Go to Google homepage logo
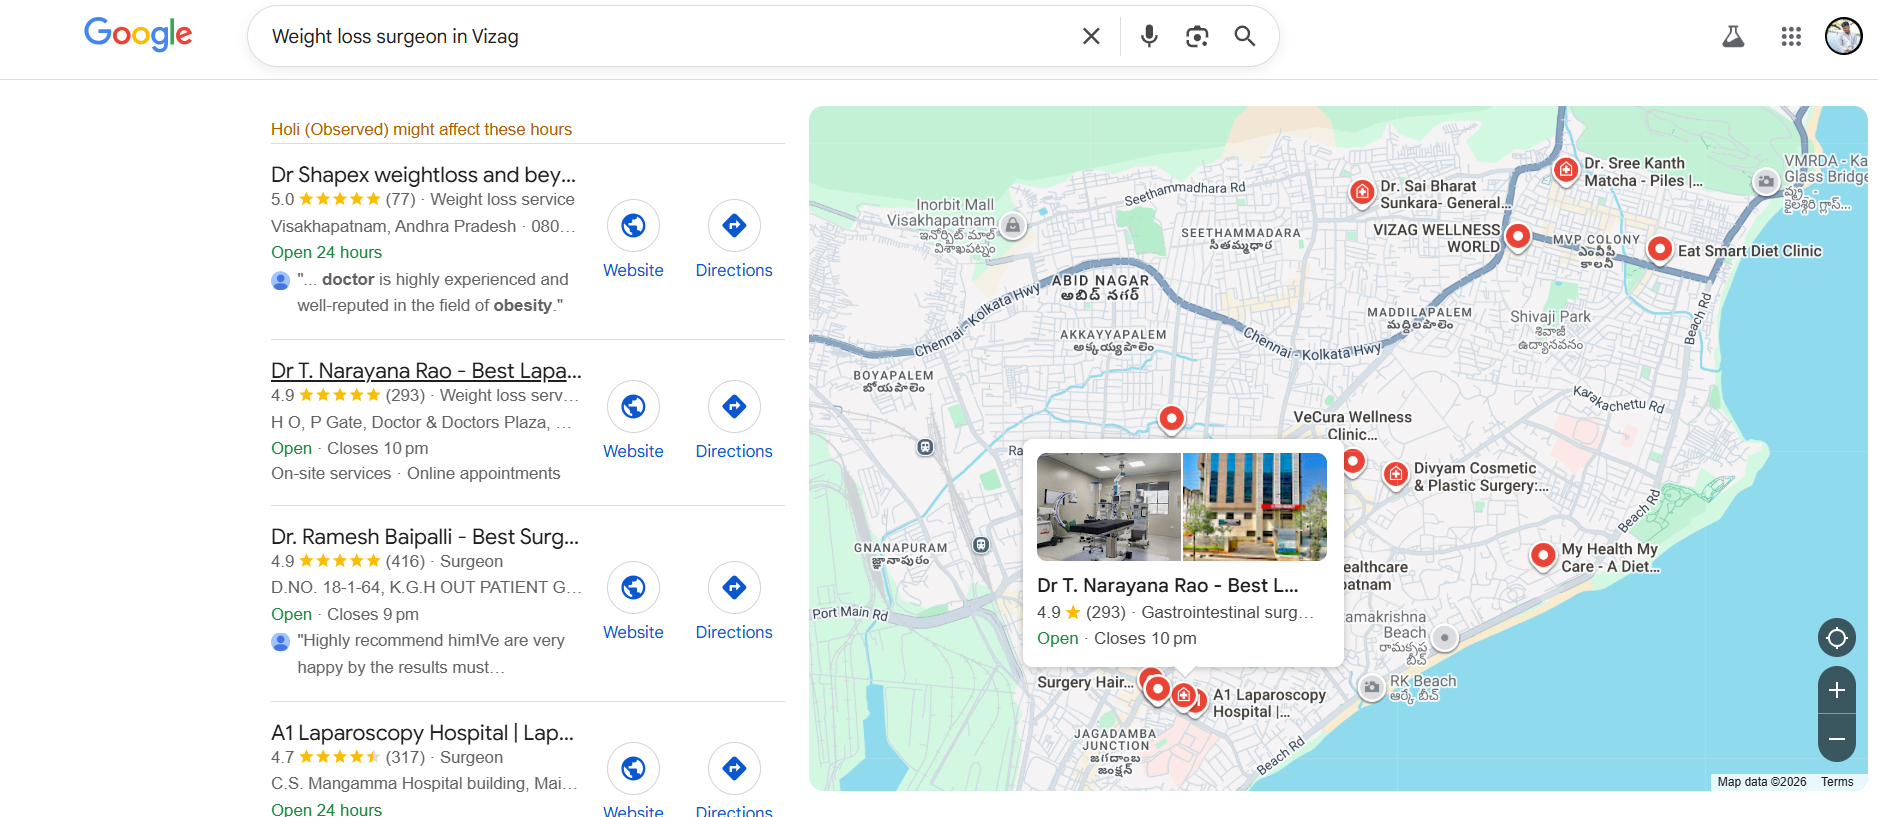1878x817 pixels. coord(138,35)
